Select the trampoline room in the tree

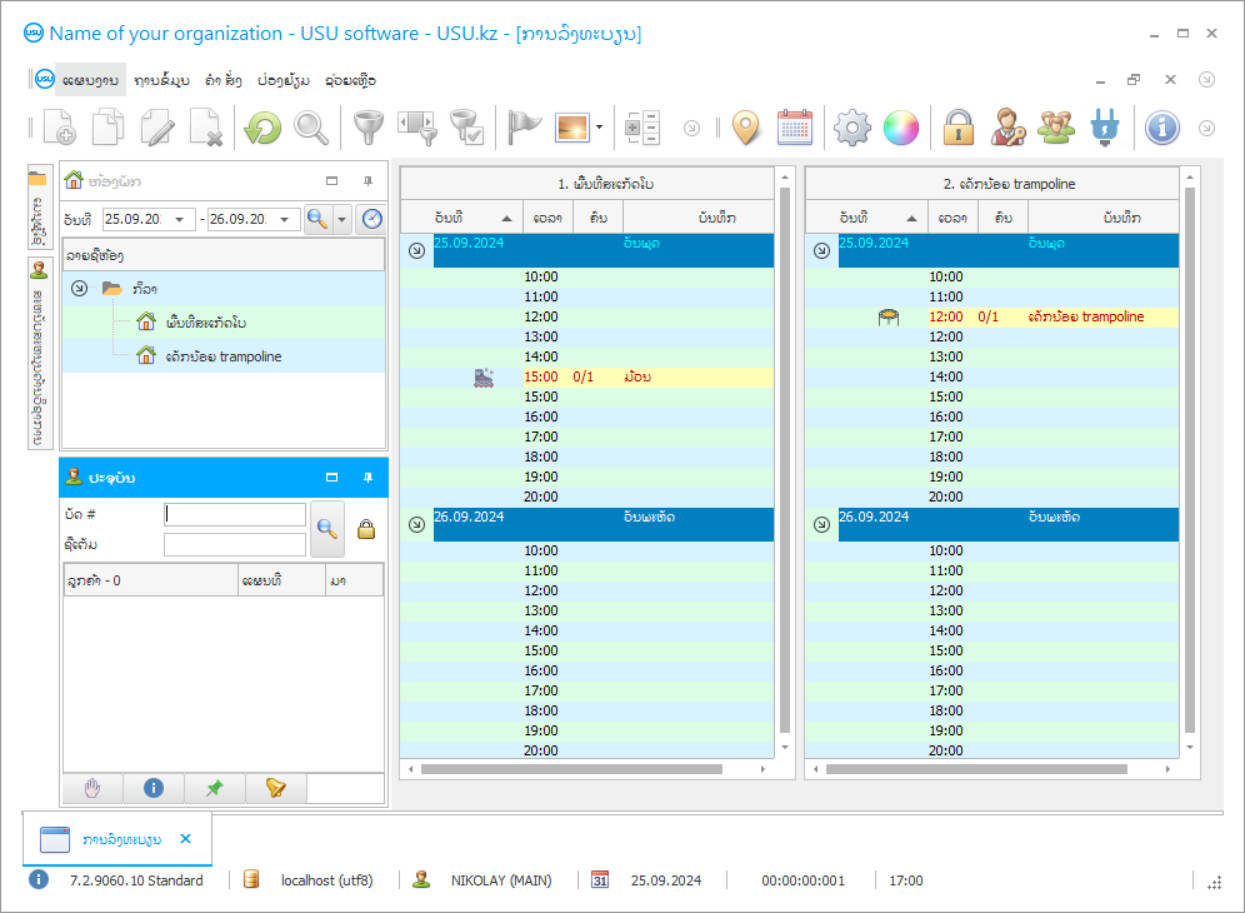(x=223, y=356)
